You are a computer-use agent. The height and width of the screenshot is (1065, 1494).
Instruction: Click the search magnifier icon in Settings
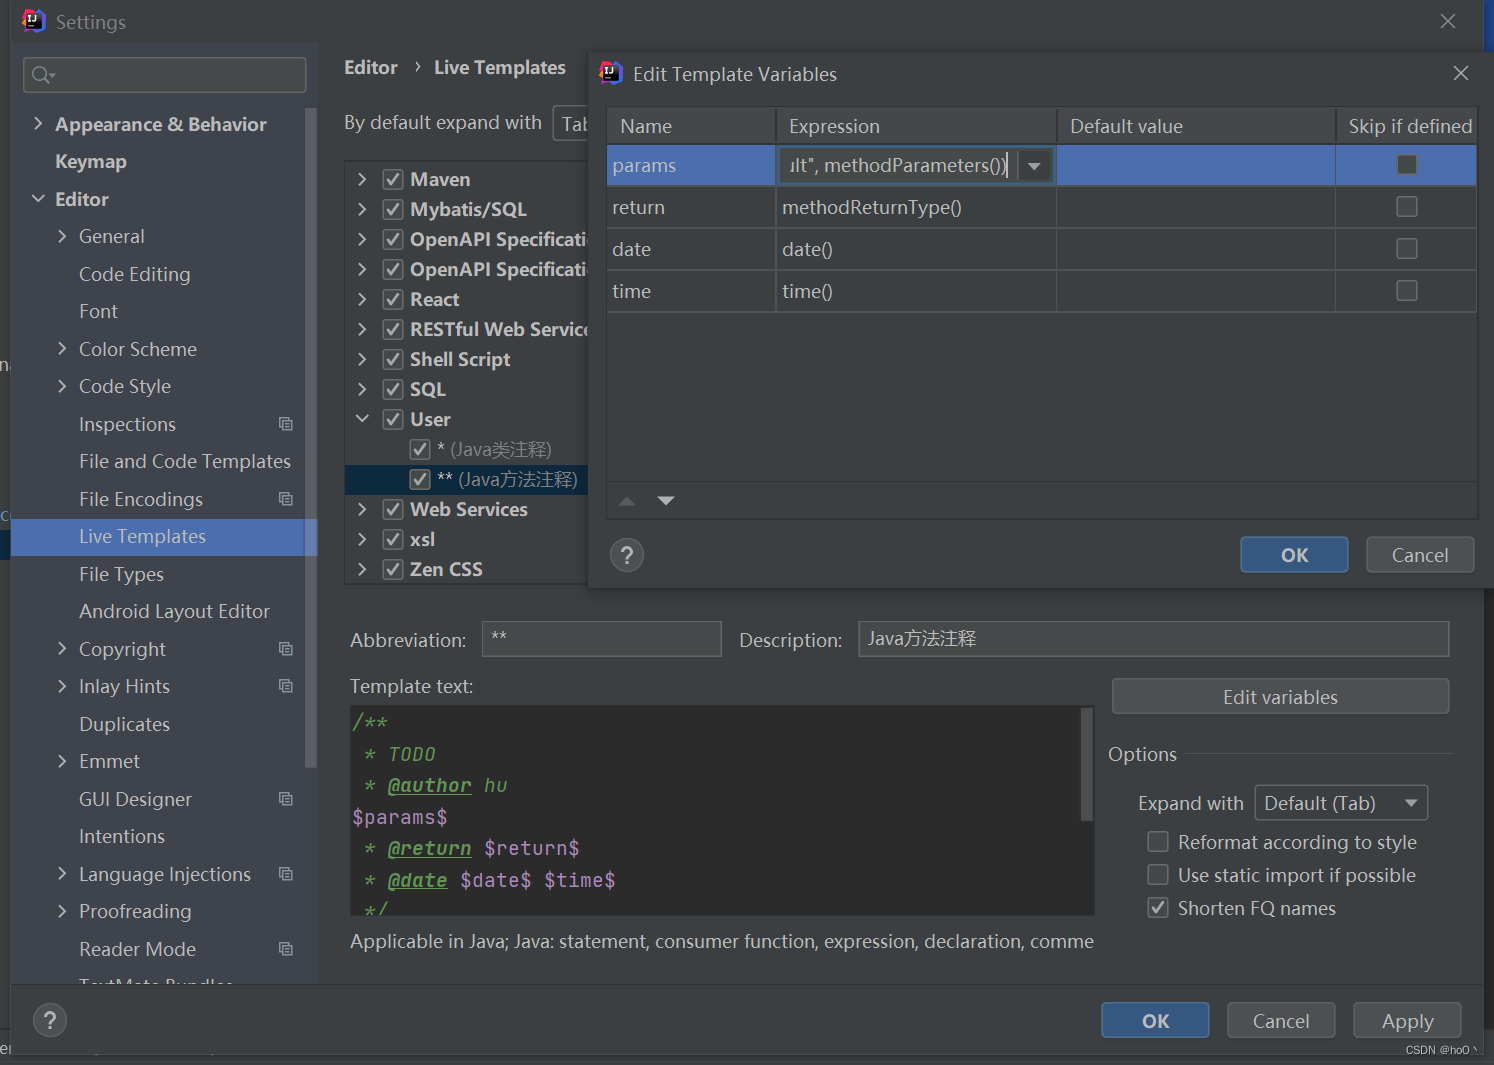tap(42, 75)
